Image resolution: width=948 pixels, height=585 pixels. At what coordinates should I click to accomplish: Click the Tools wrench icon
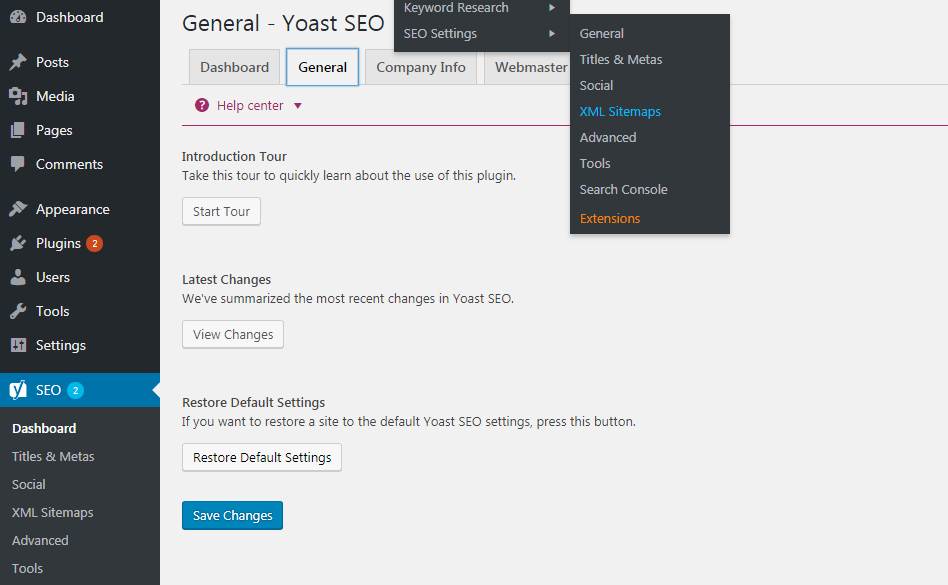coord(18,311)
